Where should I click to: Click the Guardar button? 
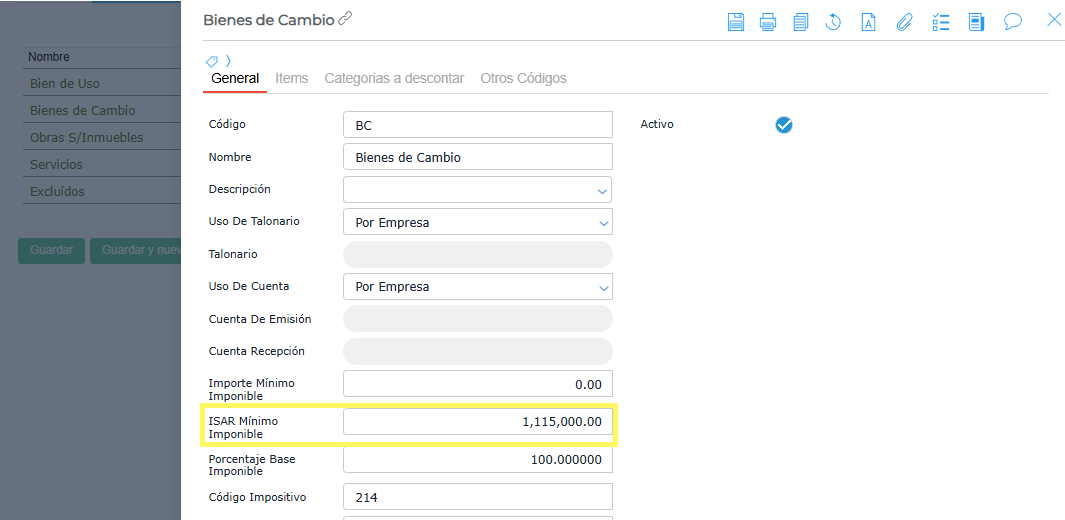point(52,250)
